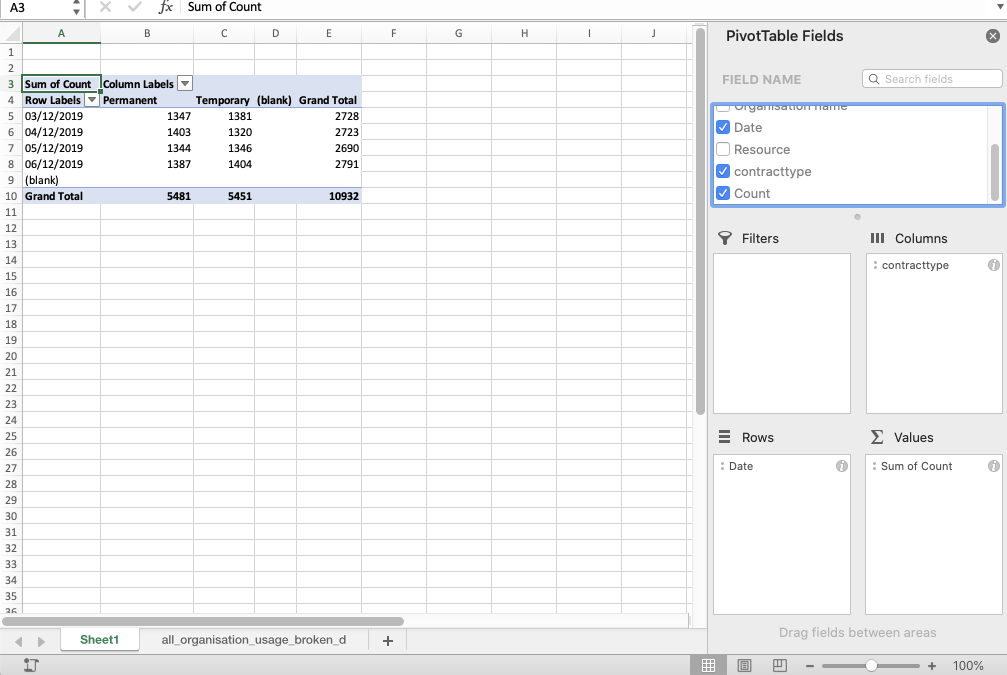
Task: Uncheck the Date field
Action: click(722, 127)
